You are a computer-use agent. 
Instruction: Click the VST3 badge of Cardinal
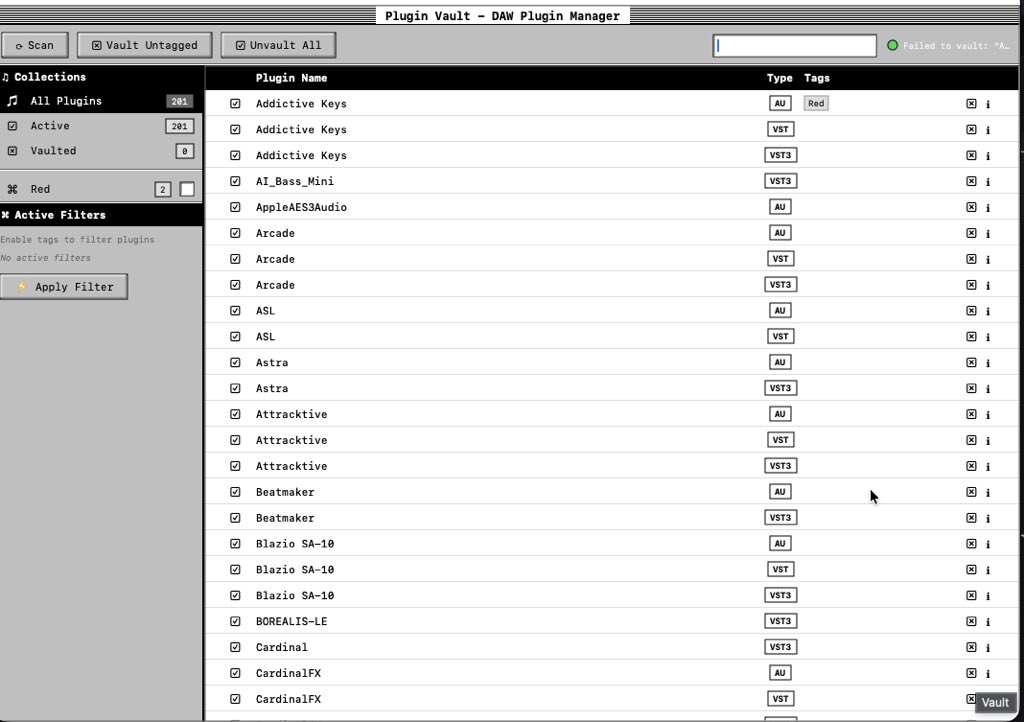(780, 647)
